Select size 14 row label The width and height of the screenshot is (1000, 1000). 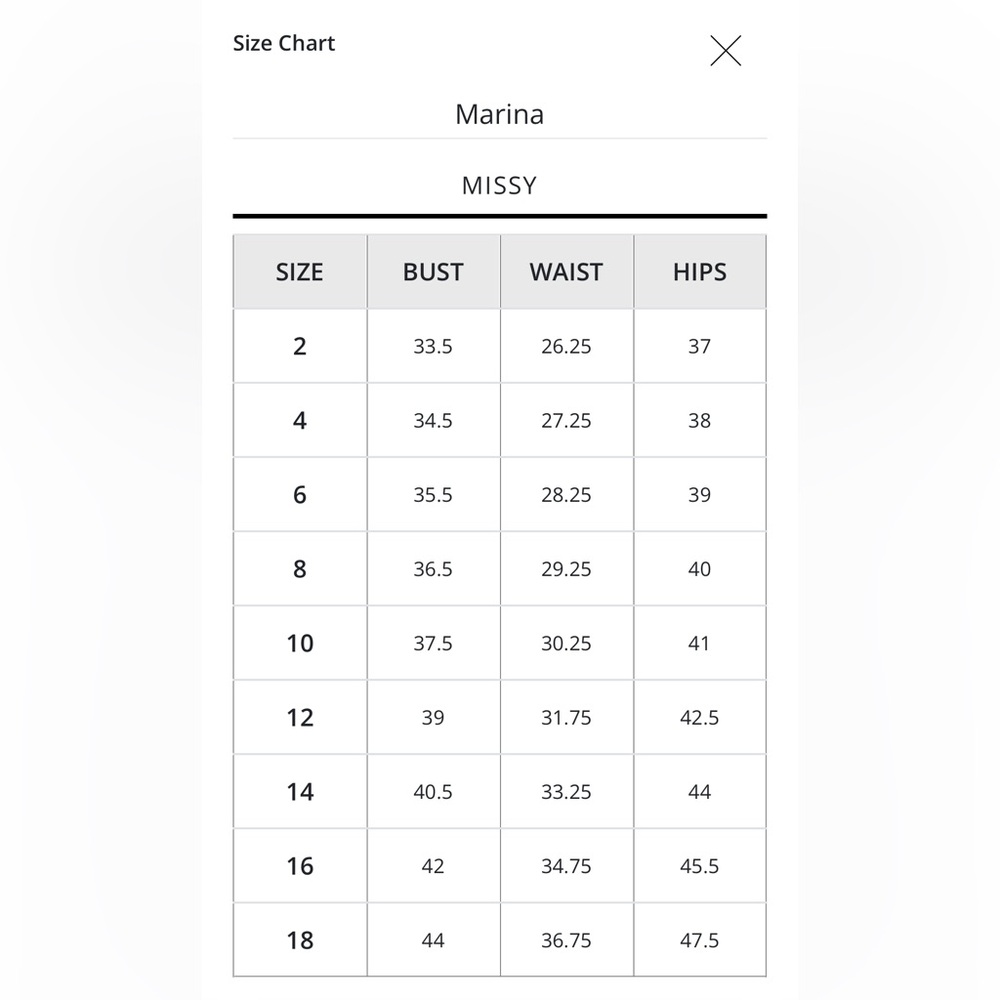(300, 791)
